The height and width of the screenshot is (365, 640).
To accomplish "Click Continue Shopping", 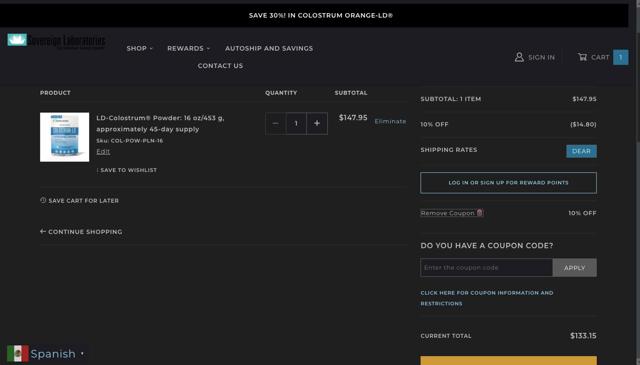I will pyautogui.click(x=85, y=232).
